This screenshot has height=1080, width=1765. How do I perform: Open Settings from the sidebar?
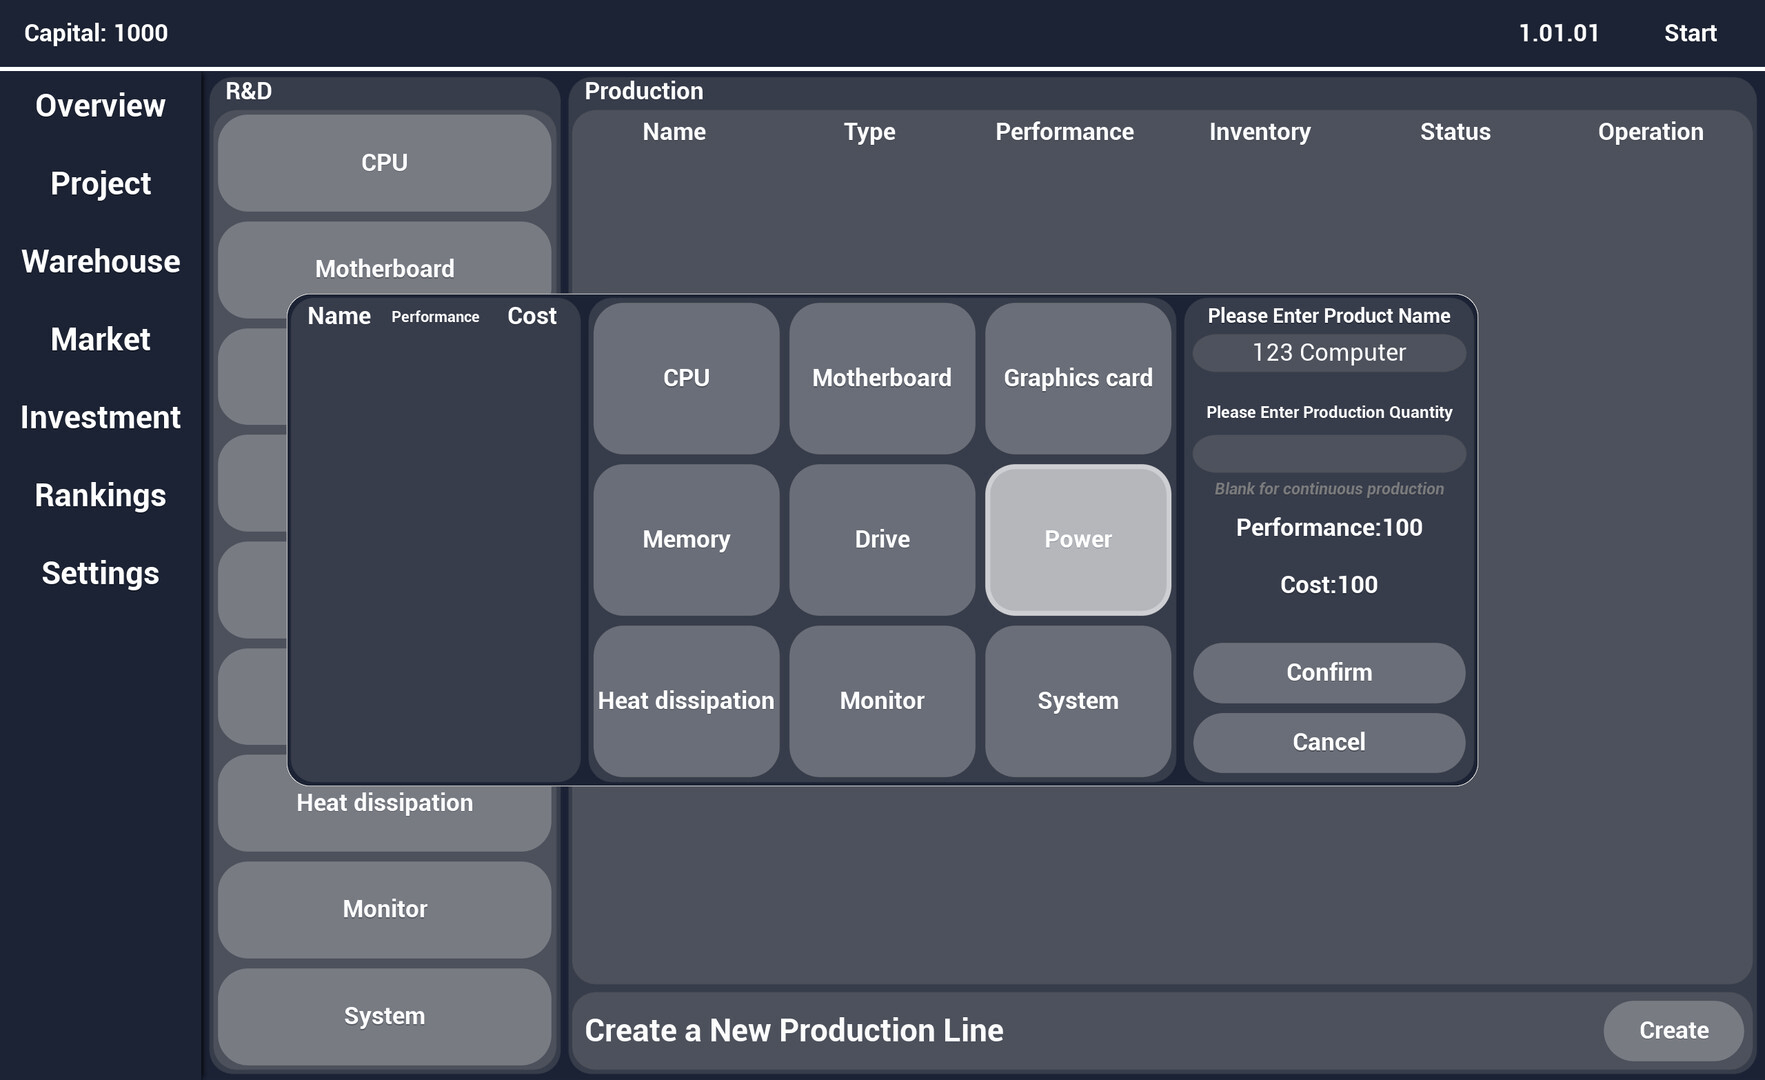pos(100,574)
